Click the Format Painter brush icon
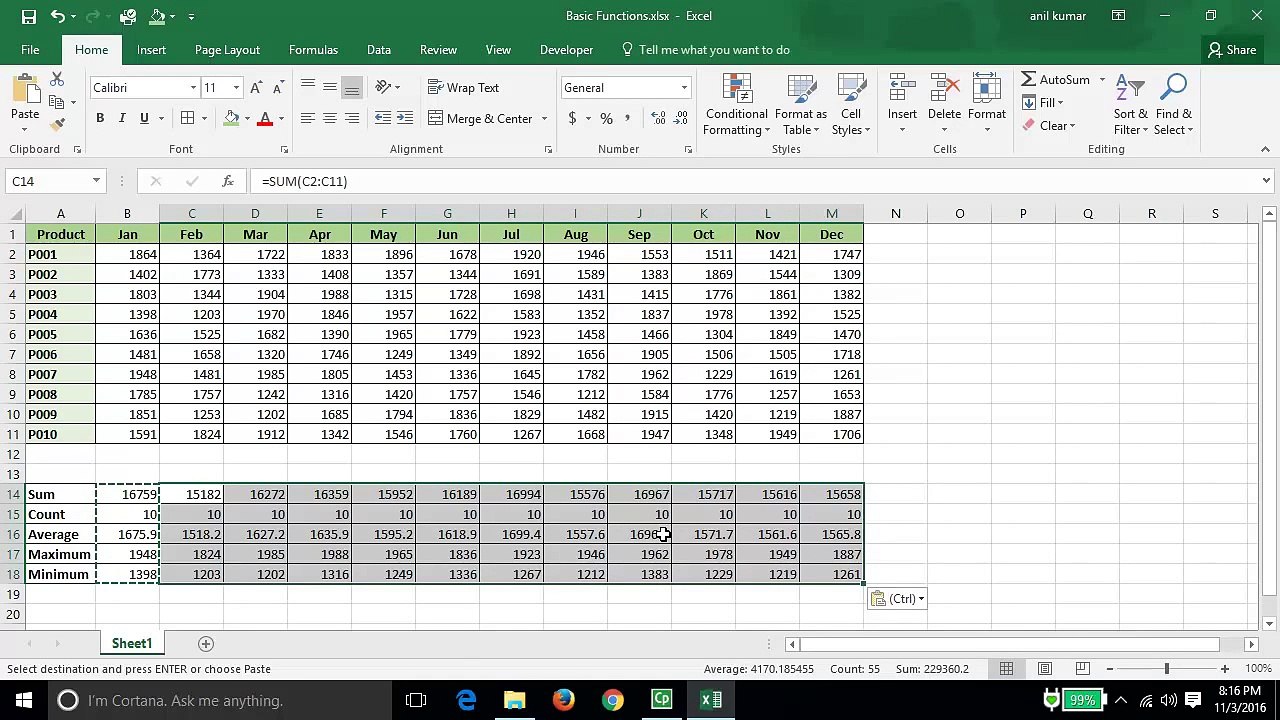Screen dimensions: 1280x720 click(57, 124)
